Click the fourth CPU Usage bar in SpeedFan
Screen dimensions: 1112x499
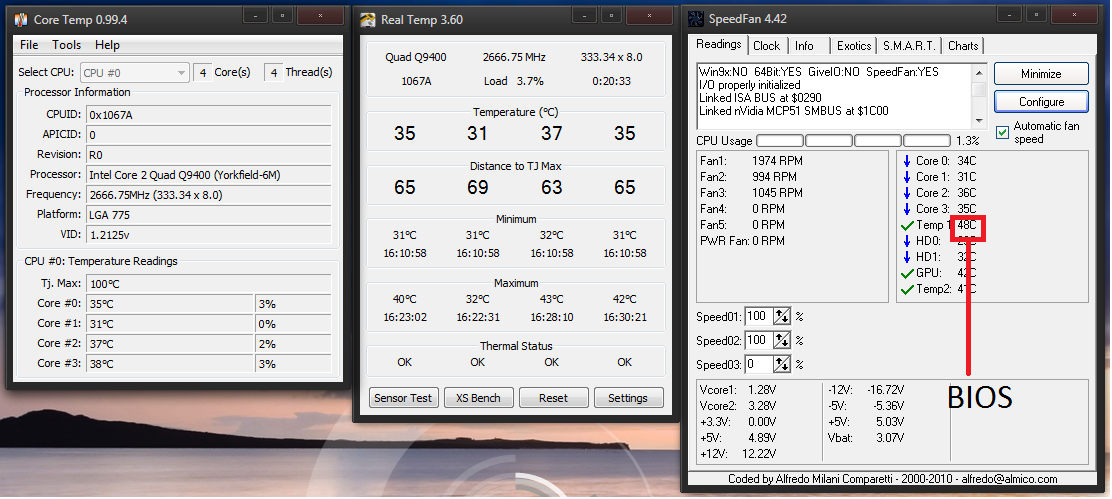pos(926,140)
